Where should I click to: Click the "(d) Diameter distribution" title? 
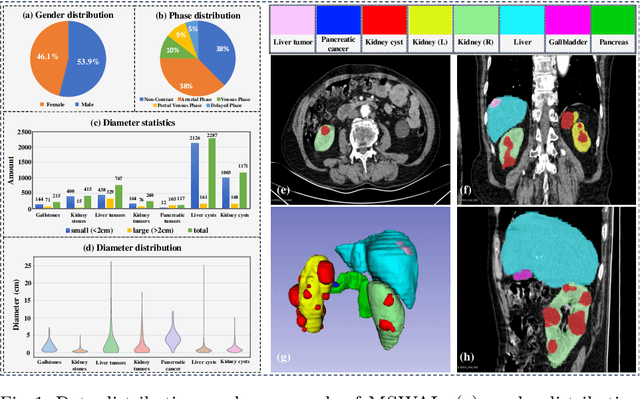(131, 248)
